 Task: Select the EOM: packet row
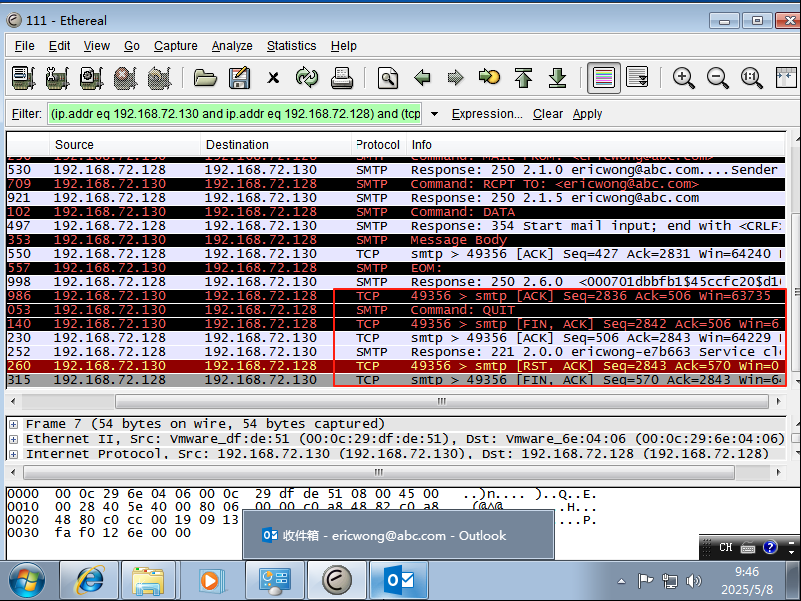[x=396, y=268]
